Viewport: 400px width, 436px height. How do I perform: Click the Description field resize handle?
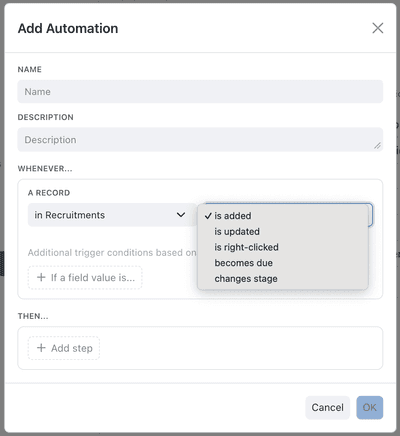(x=377, y=146)
